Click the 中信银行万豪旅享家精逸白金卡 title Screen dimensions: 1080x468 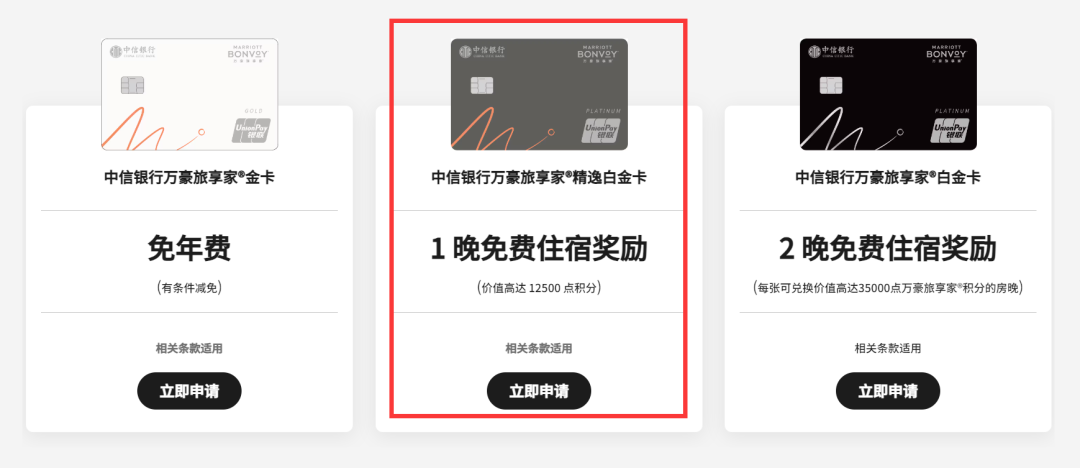coord(539,178)
